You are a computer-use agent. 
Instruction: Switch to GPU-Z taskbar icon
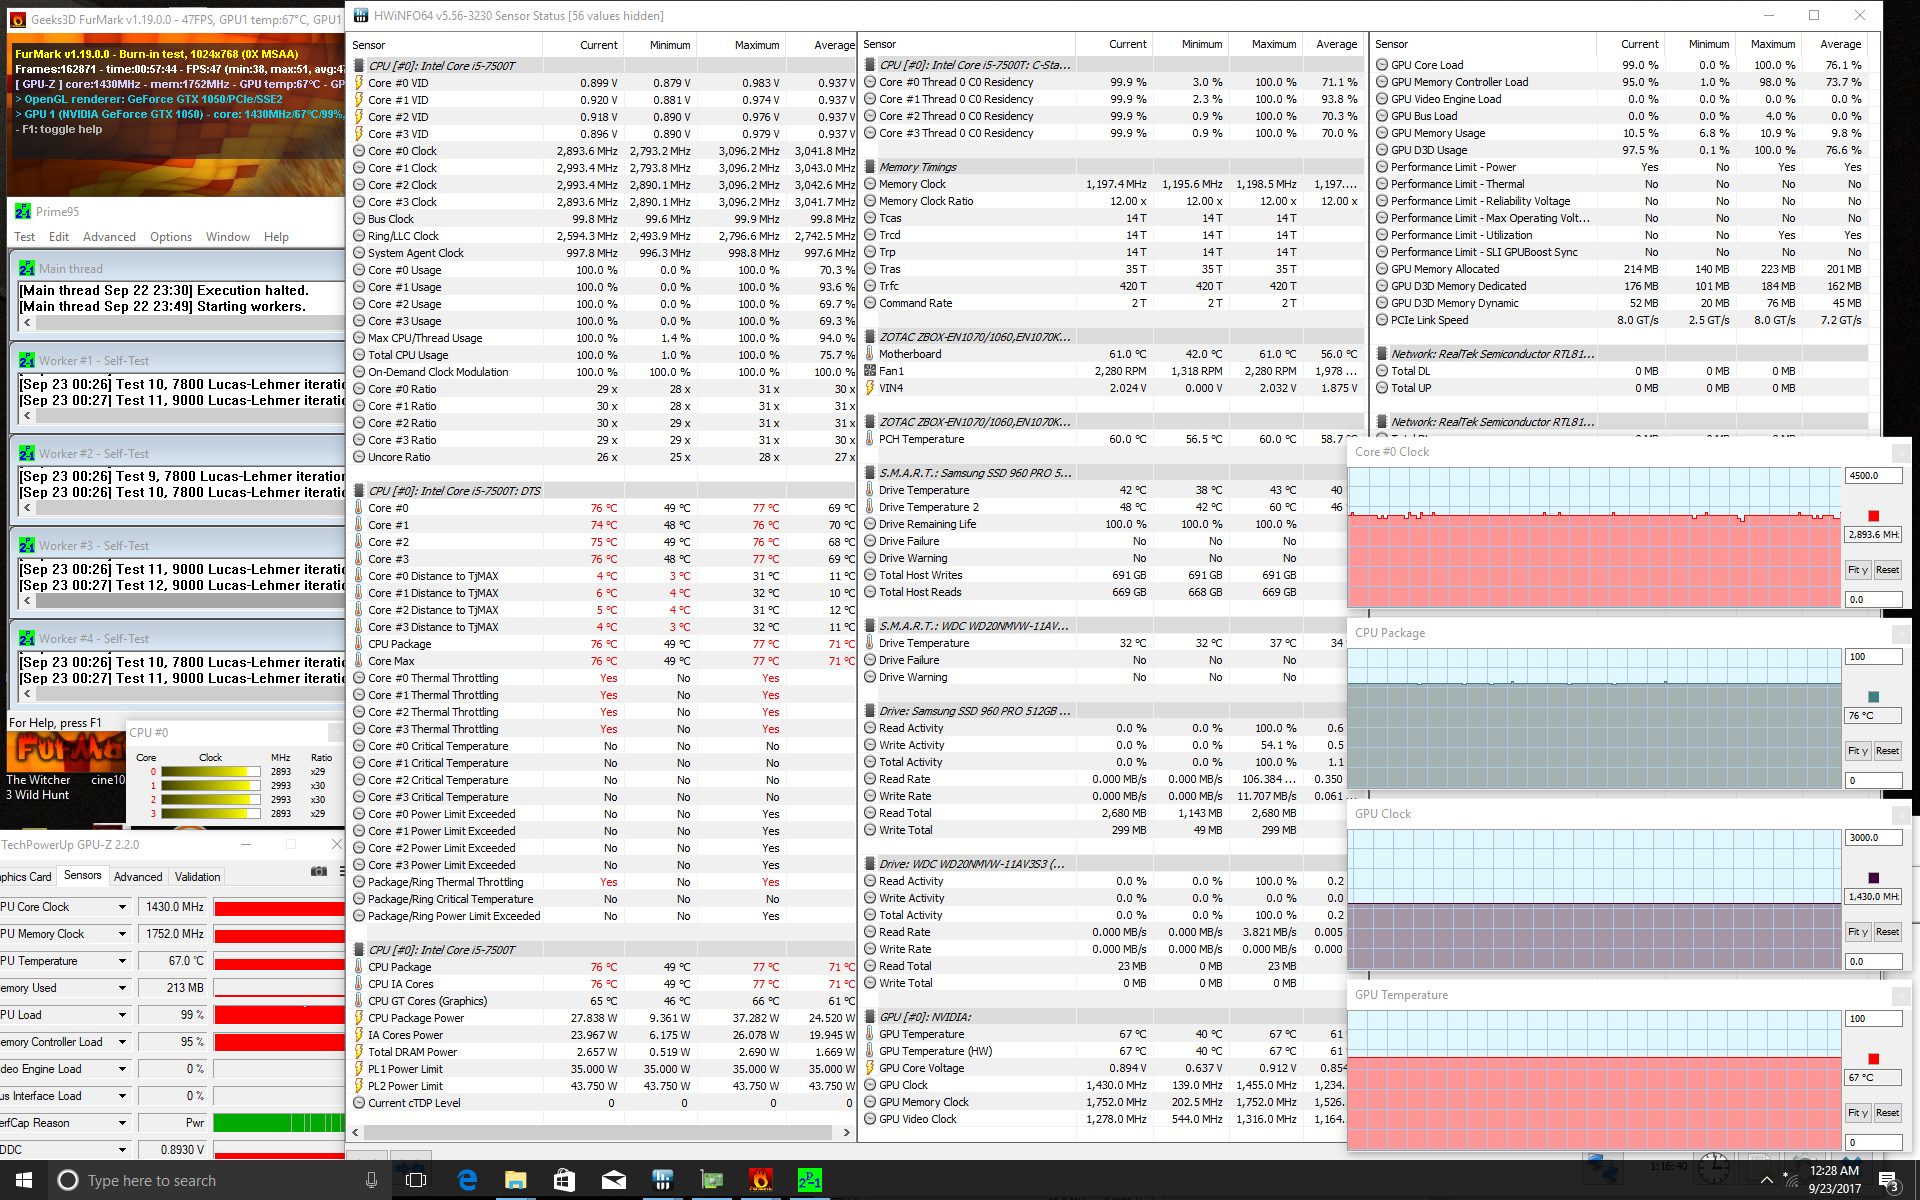[x=711, y=1180]
